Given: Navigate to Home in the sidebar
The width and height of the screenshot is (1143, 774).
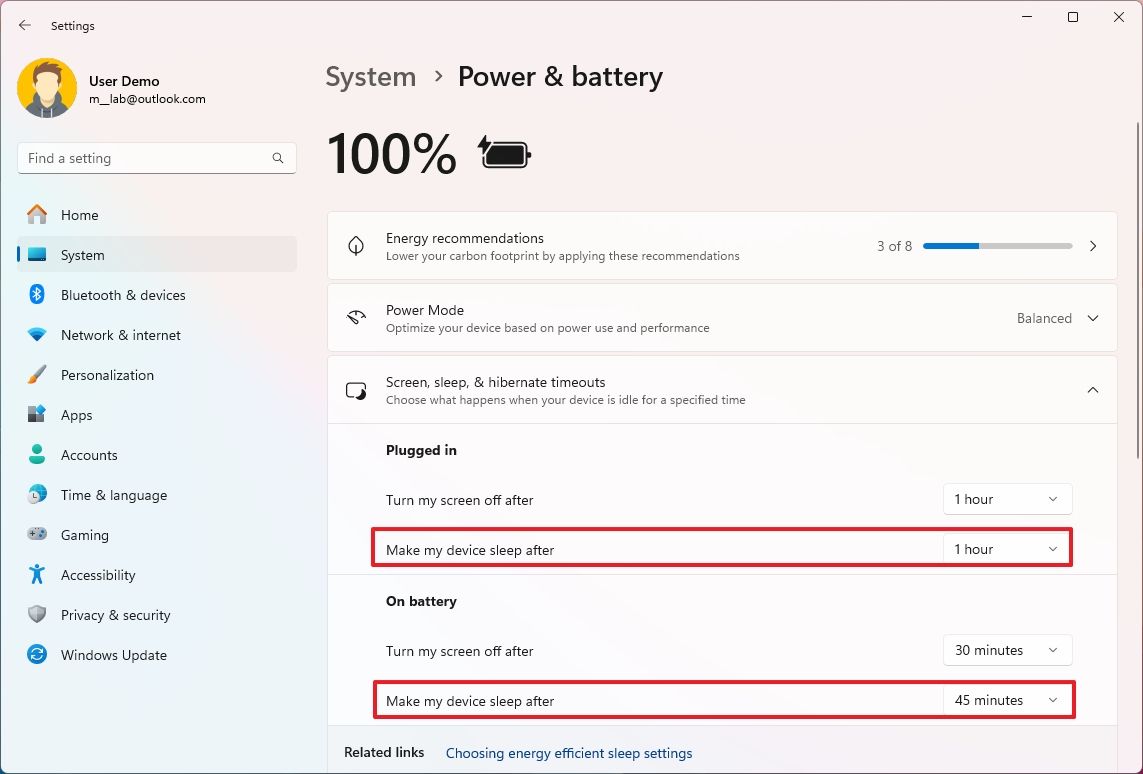Looking at the screenshot, I should pyautogui.click(x=81, y=214).
